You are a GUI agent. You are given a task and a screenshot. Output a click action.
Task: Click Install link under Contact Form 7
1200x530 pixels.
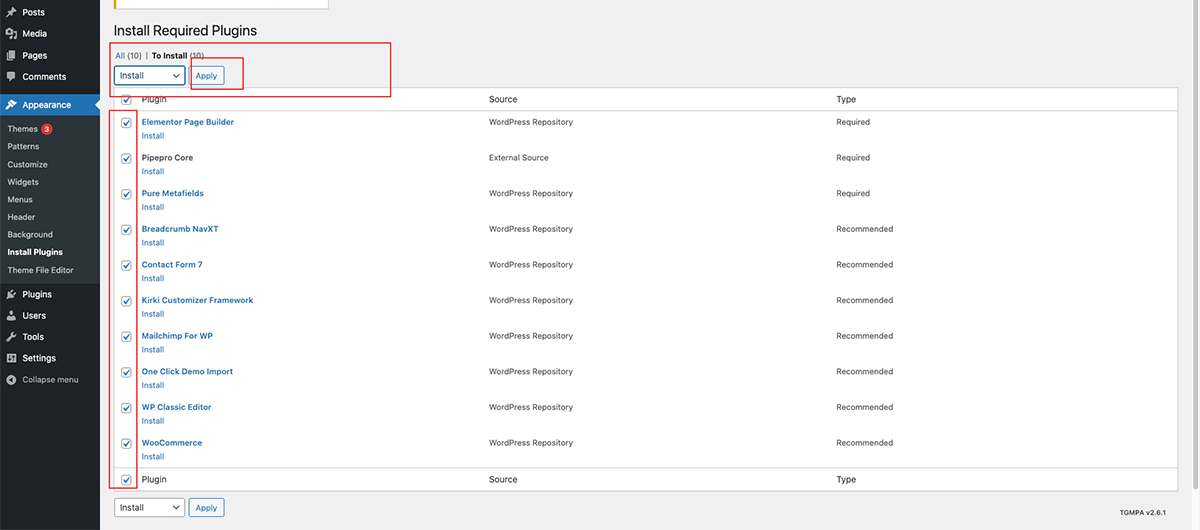(x=152, y=279)
